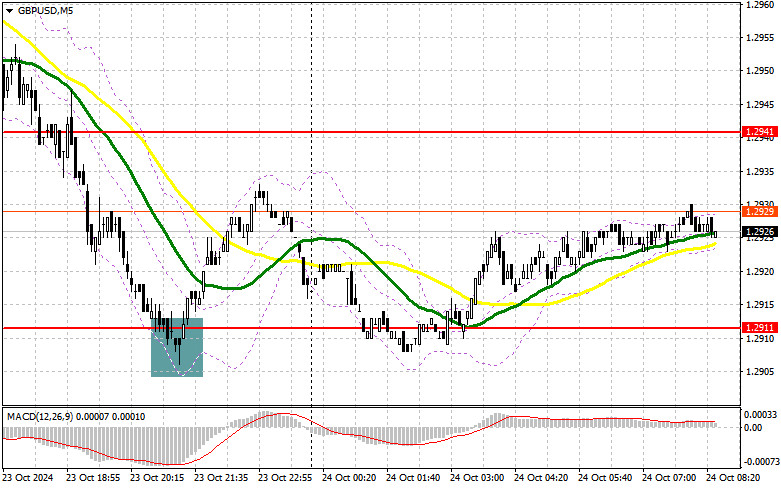Select the 1.2950 price scale value

click(760, 71)
